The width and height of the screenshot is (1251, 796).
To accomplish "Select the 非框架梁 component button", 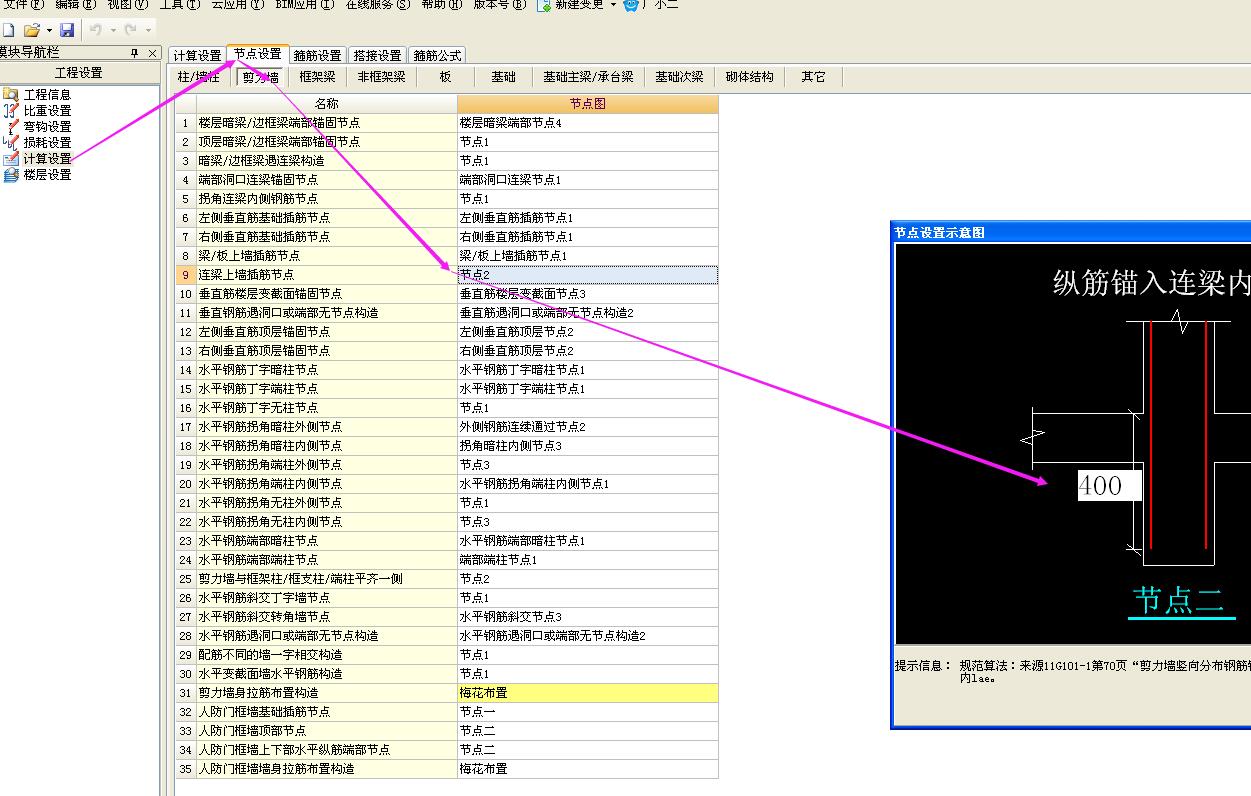I will 381,77.
